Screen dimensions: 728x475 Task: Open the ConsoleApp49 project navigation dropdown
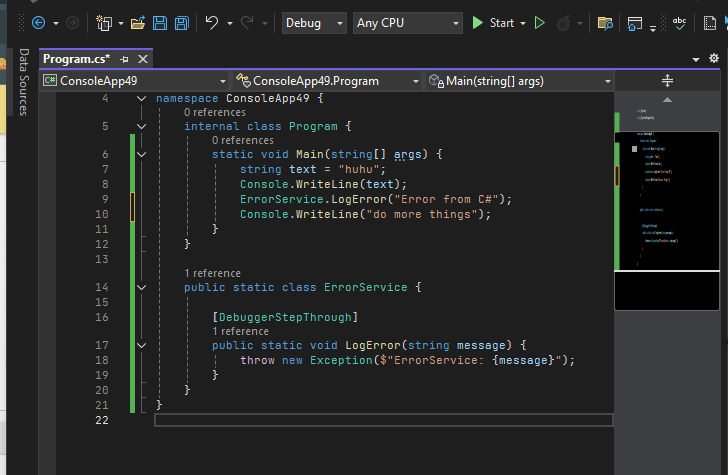coord(134,81)
